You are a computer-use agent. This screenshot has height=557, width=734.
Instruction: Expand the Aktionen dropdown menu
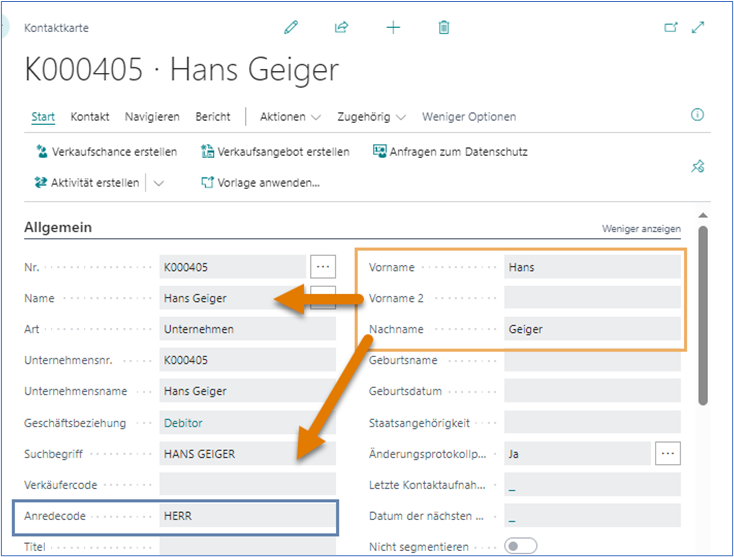coord(290,117)
